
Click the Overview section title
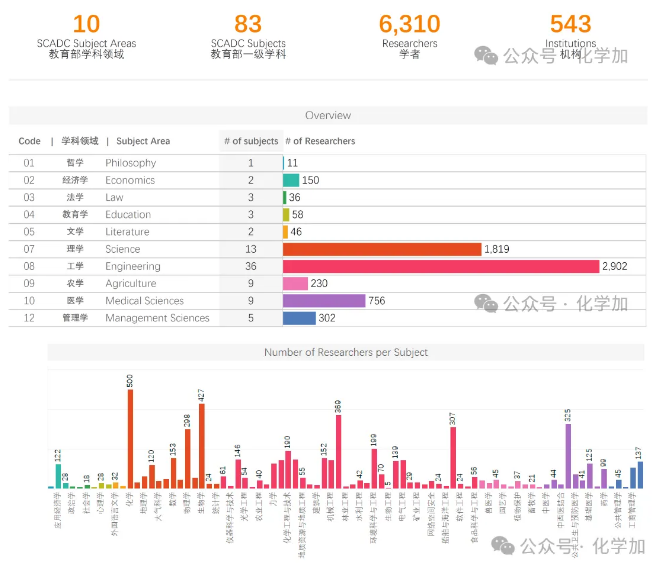(328, 115)
